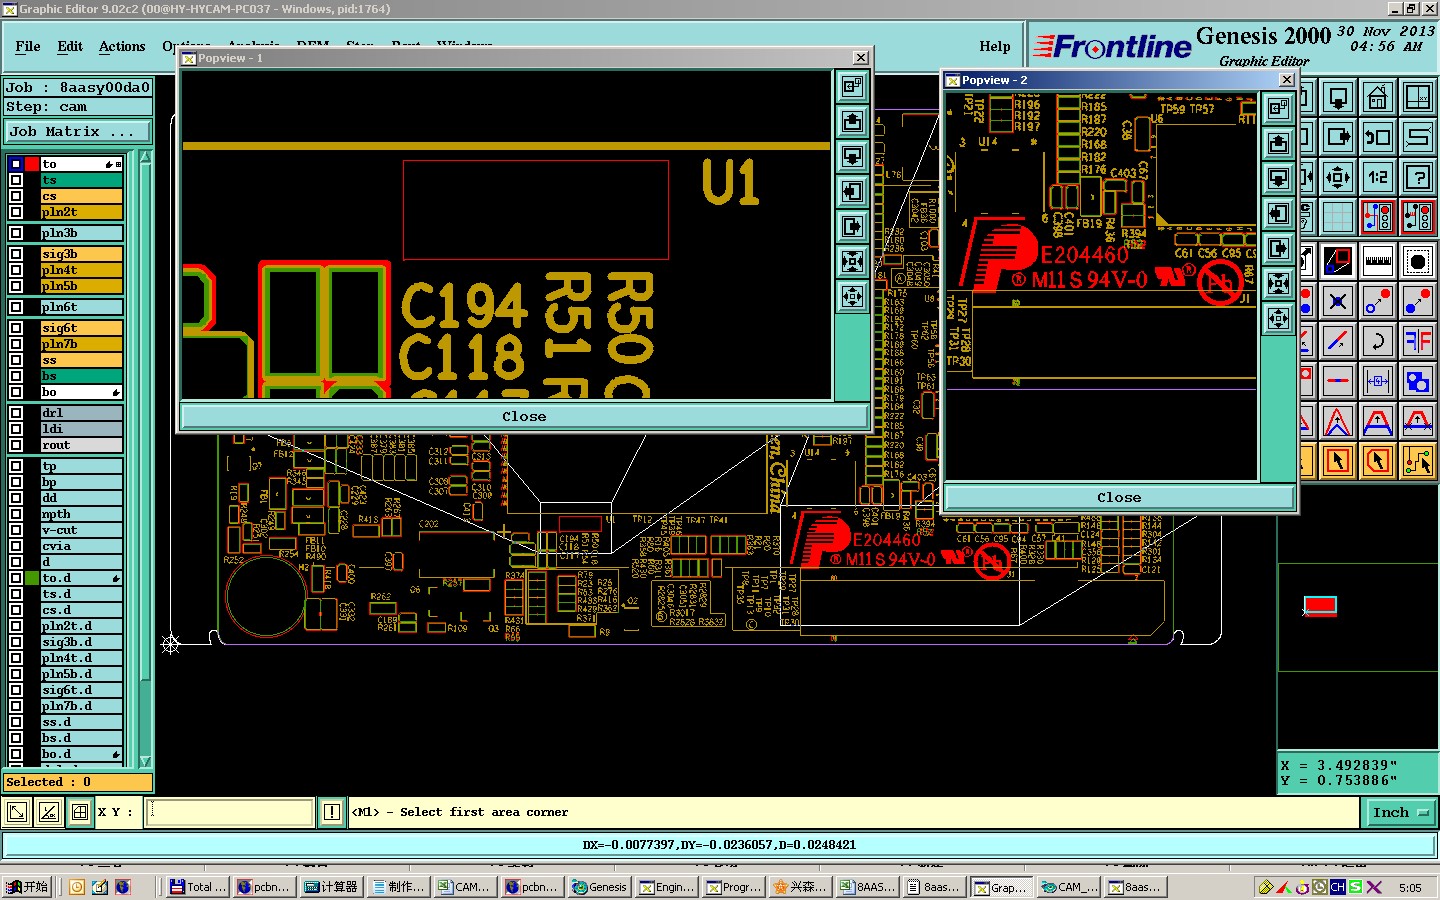The width and height of the screenshot is (1440, 900).
Task: Toggle checkbox for layer rout
Action: pos(16,445)
